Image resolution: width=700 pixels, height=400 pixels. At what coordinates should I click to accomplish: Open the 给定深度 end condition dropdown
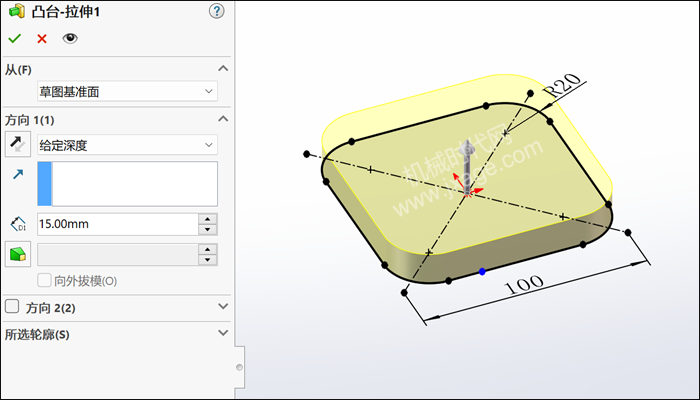pos(127,145)
